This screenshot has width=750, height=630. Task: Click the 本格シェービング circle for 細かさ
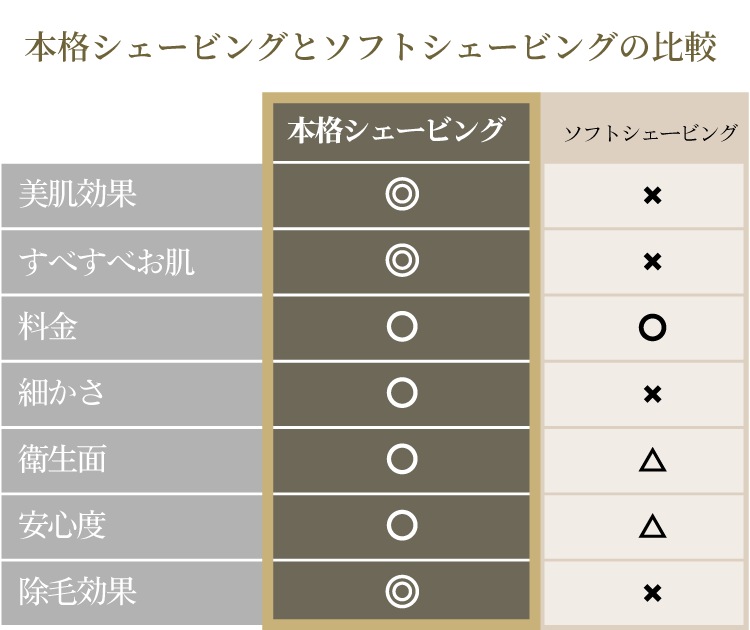pyautogui.click(x=401, y=394)
